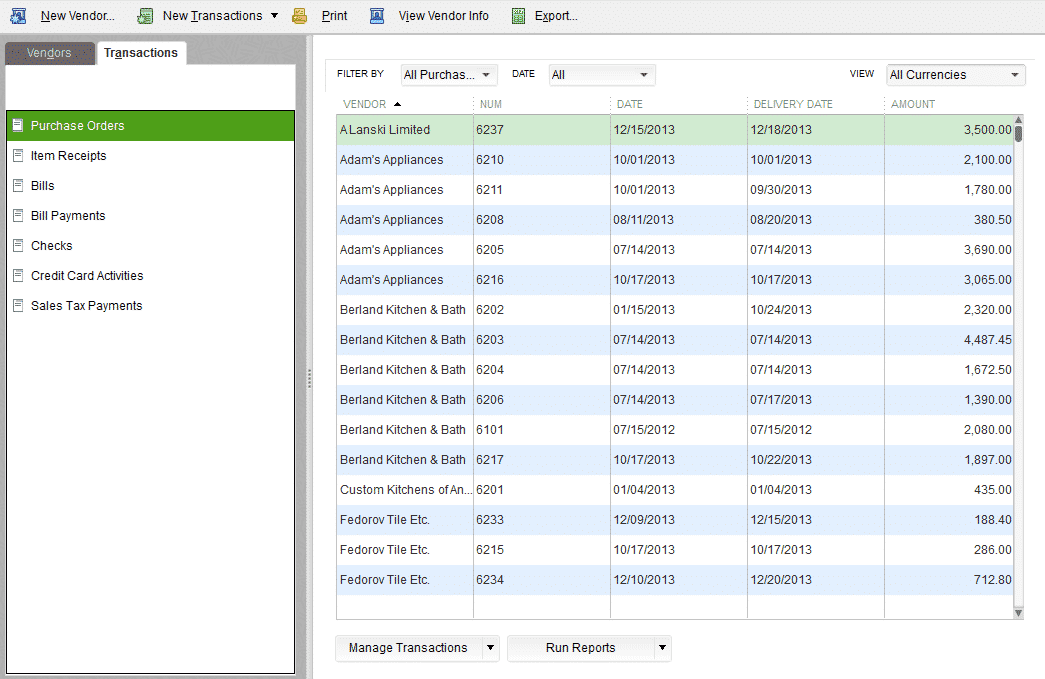This screenshot has width=1045, height=679.
Task: Click the table scroll down arrow
Action: (1018, 612)
